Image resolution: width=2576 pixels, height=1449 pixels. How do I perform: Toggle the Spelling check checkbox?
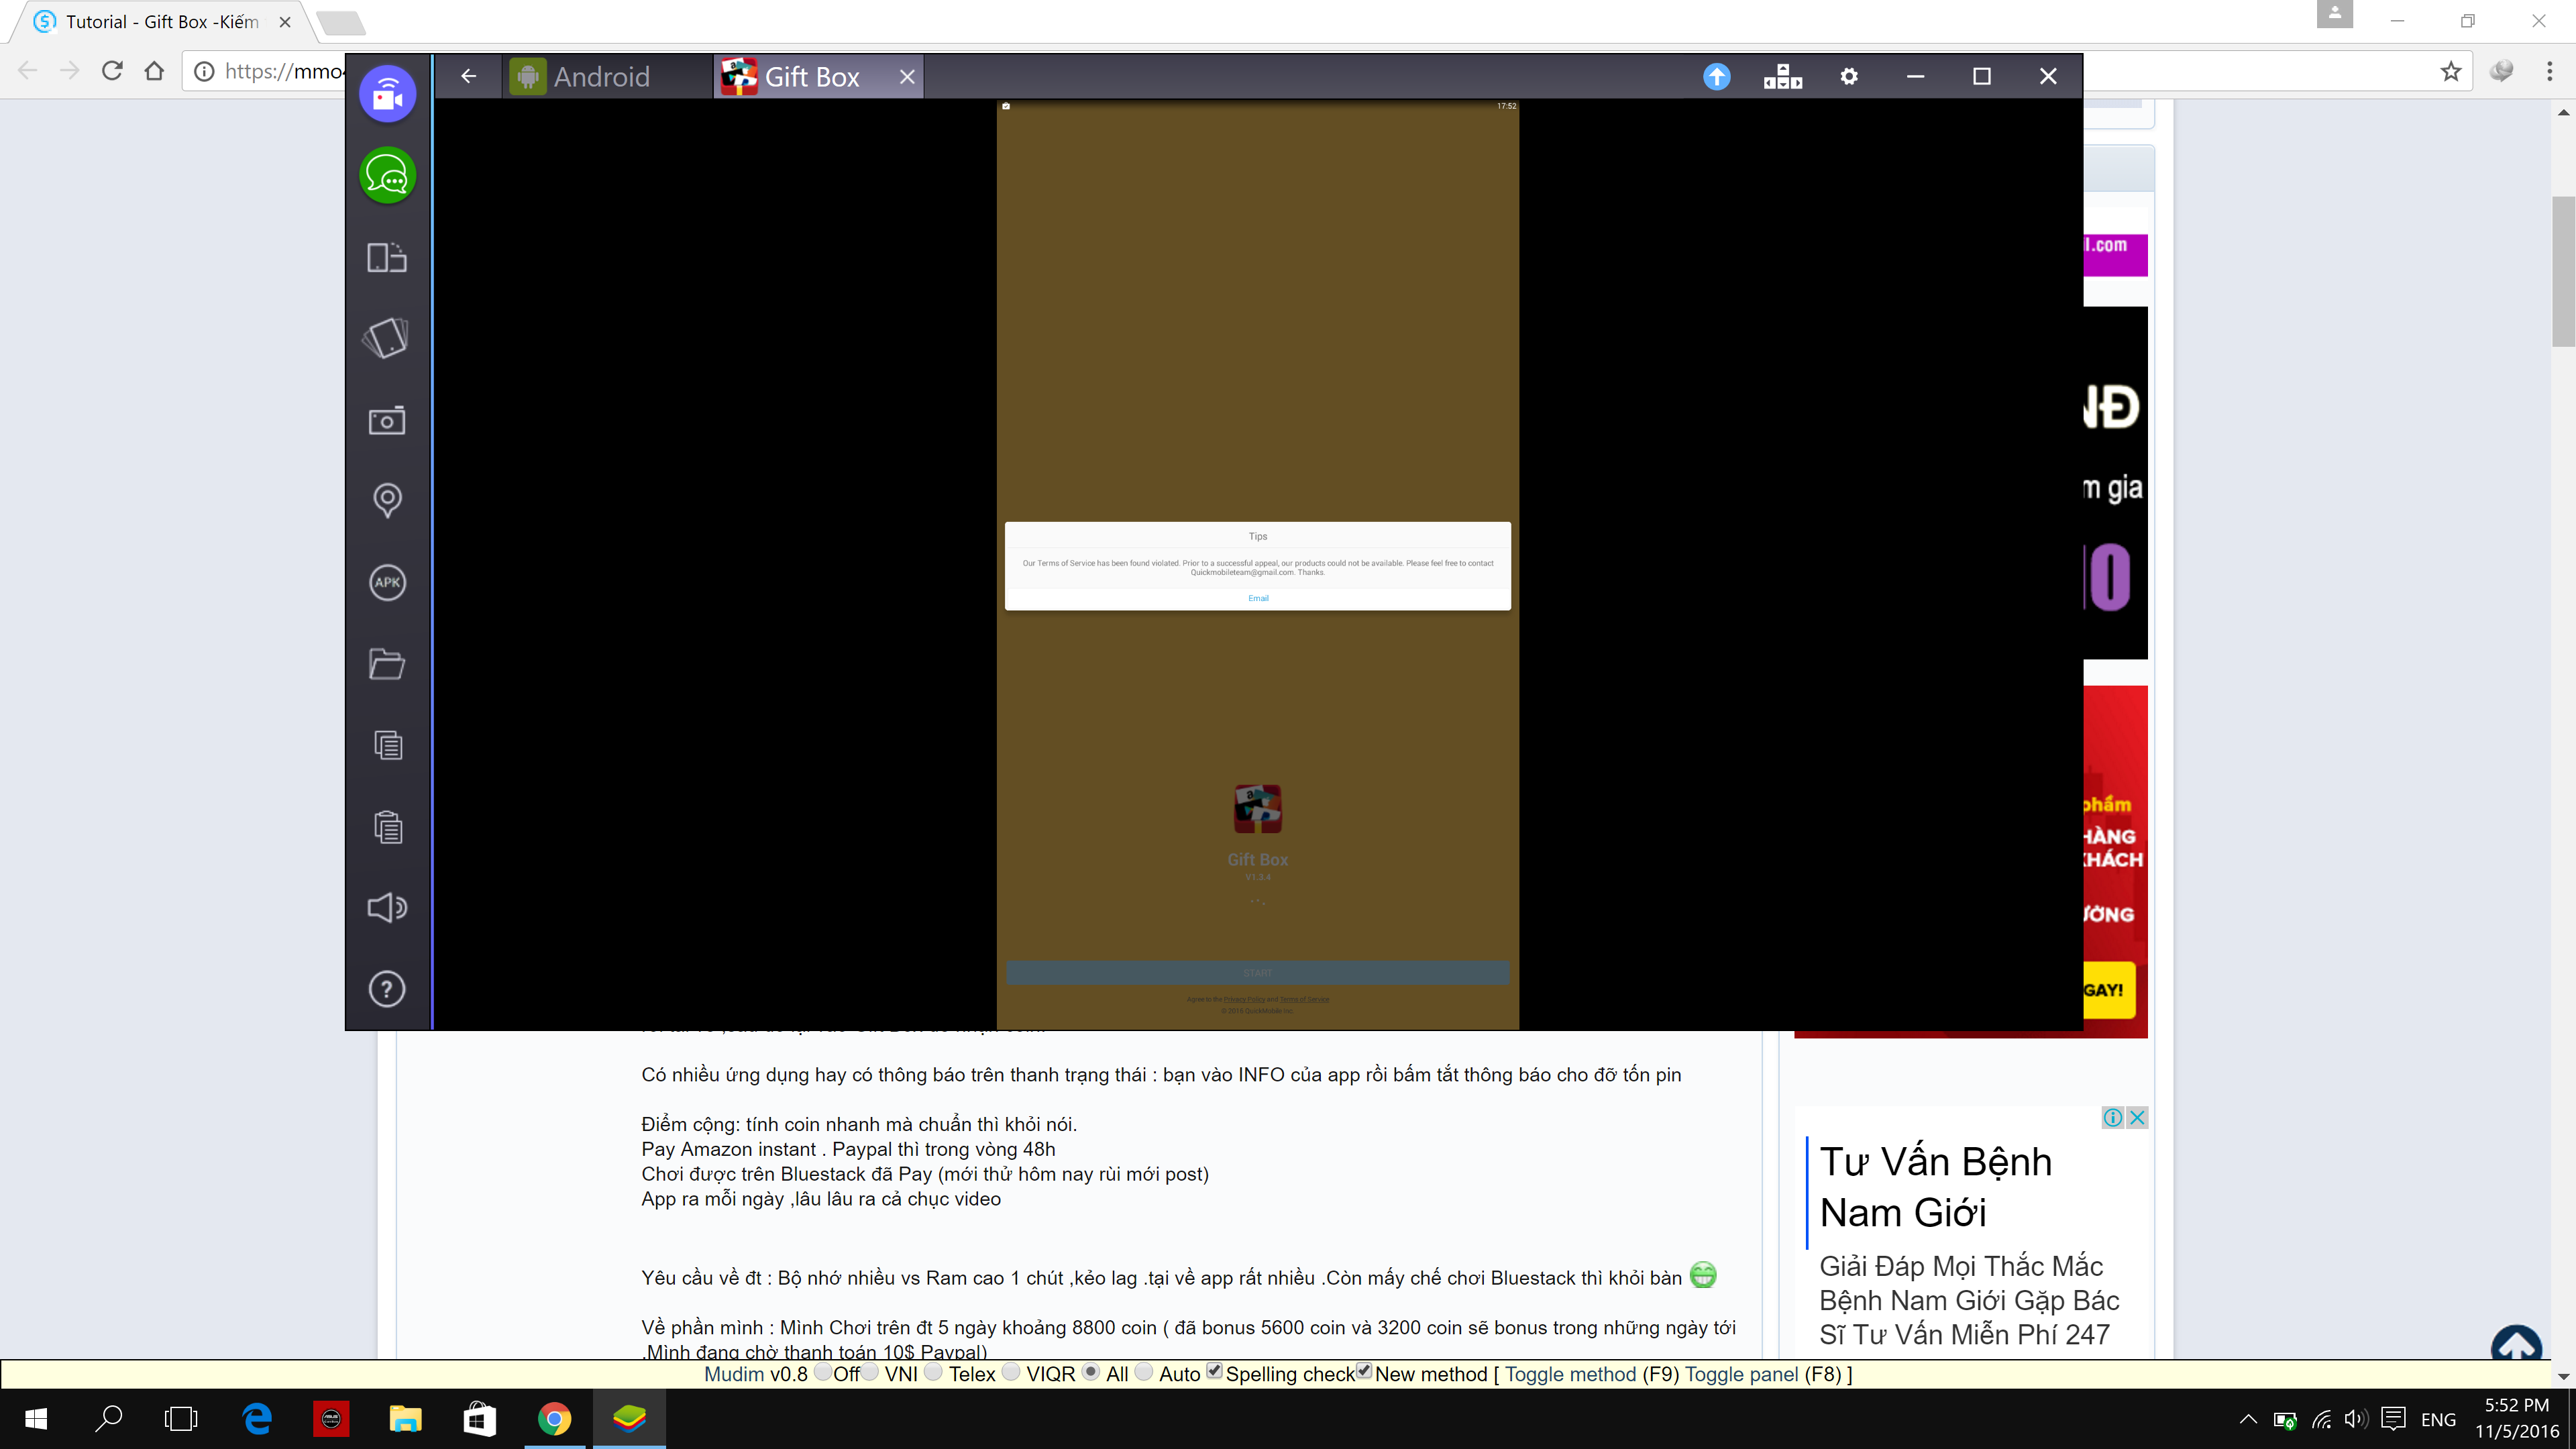(1214, 1371)
